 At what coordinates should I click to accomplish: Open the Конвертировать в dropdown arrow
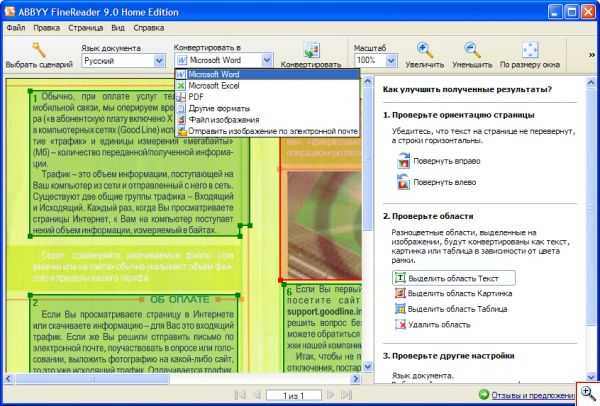pos(267,60)
